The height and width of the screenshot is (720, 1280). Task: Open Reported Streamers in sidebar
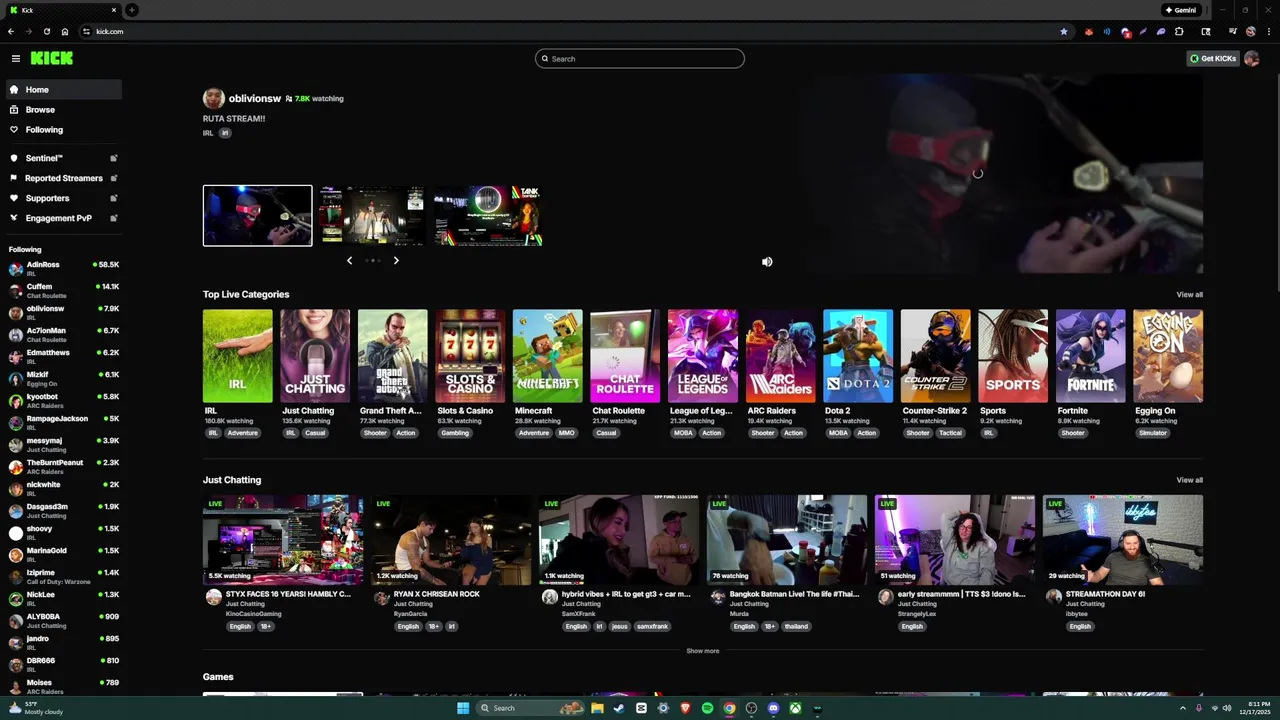[62, 178]
